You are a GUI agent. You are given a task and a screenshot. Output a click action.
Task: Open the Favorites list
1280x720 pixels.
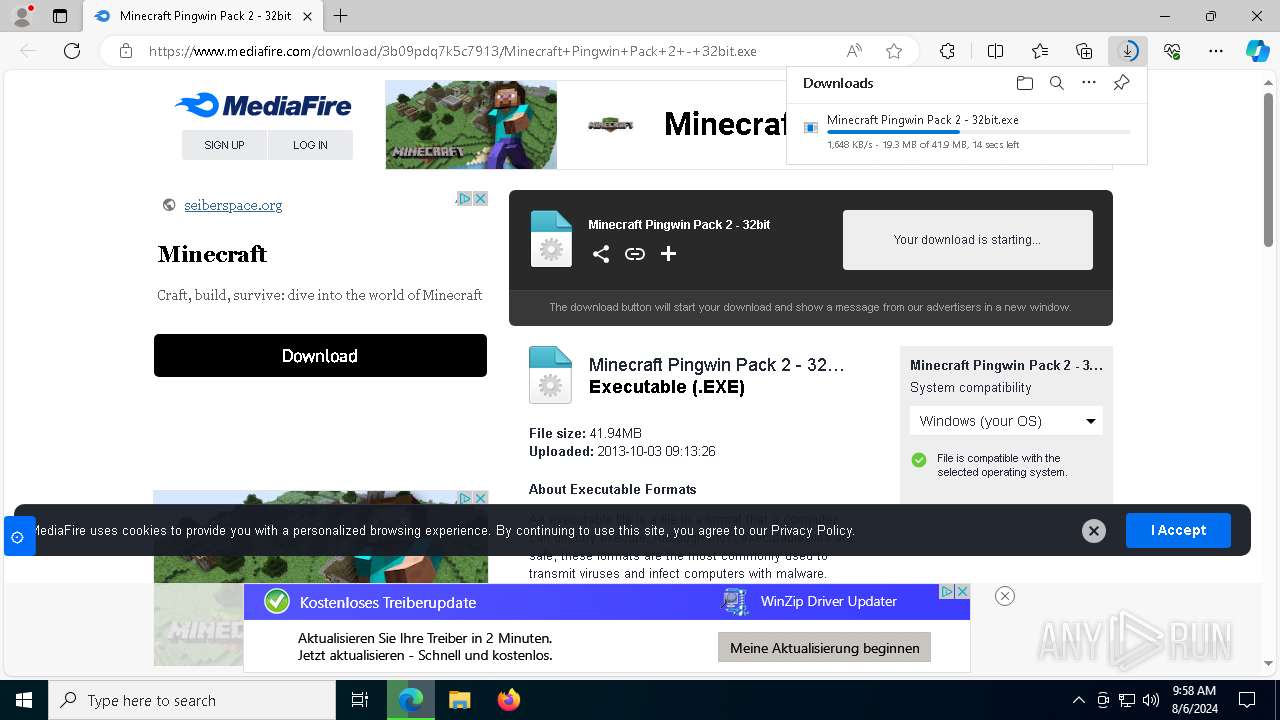point(1040,51)
